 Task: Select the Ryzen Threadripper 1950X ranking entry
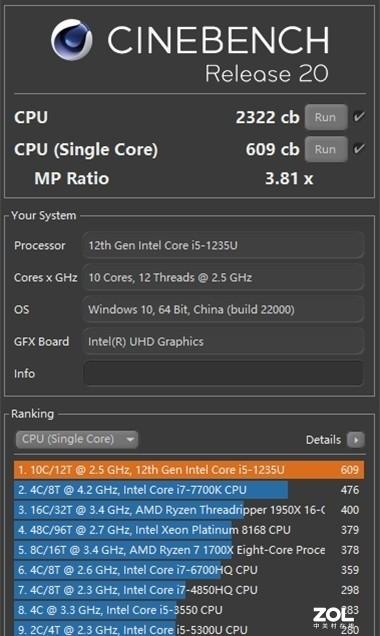[189, 510]
